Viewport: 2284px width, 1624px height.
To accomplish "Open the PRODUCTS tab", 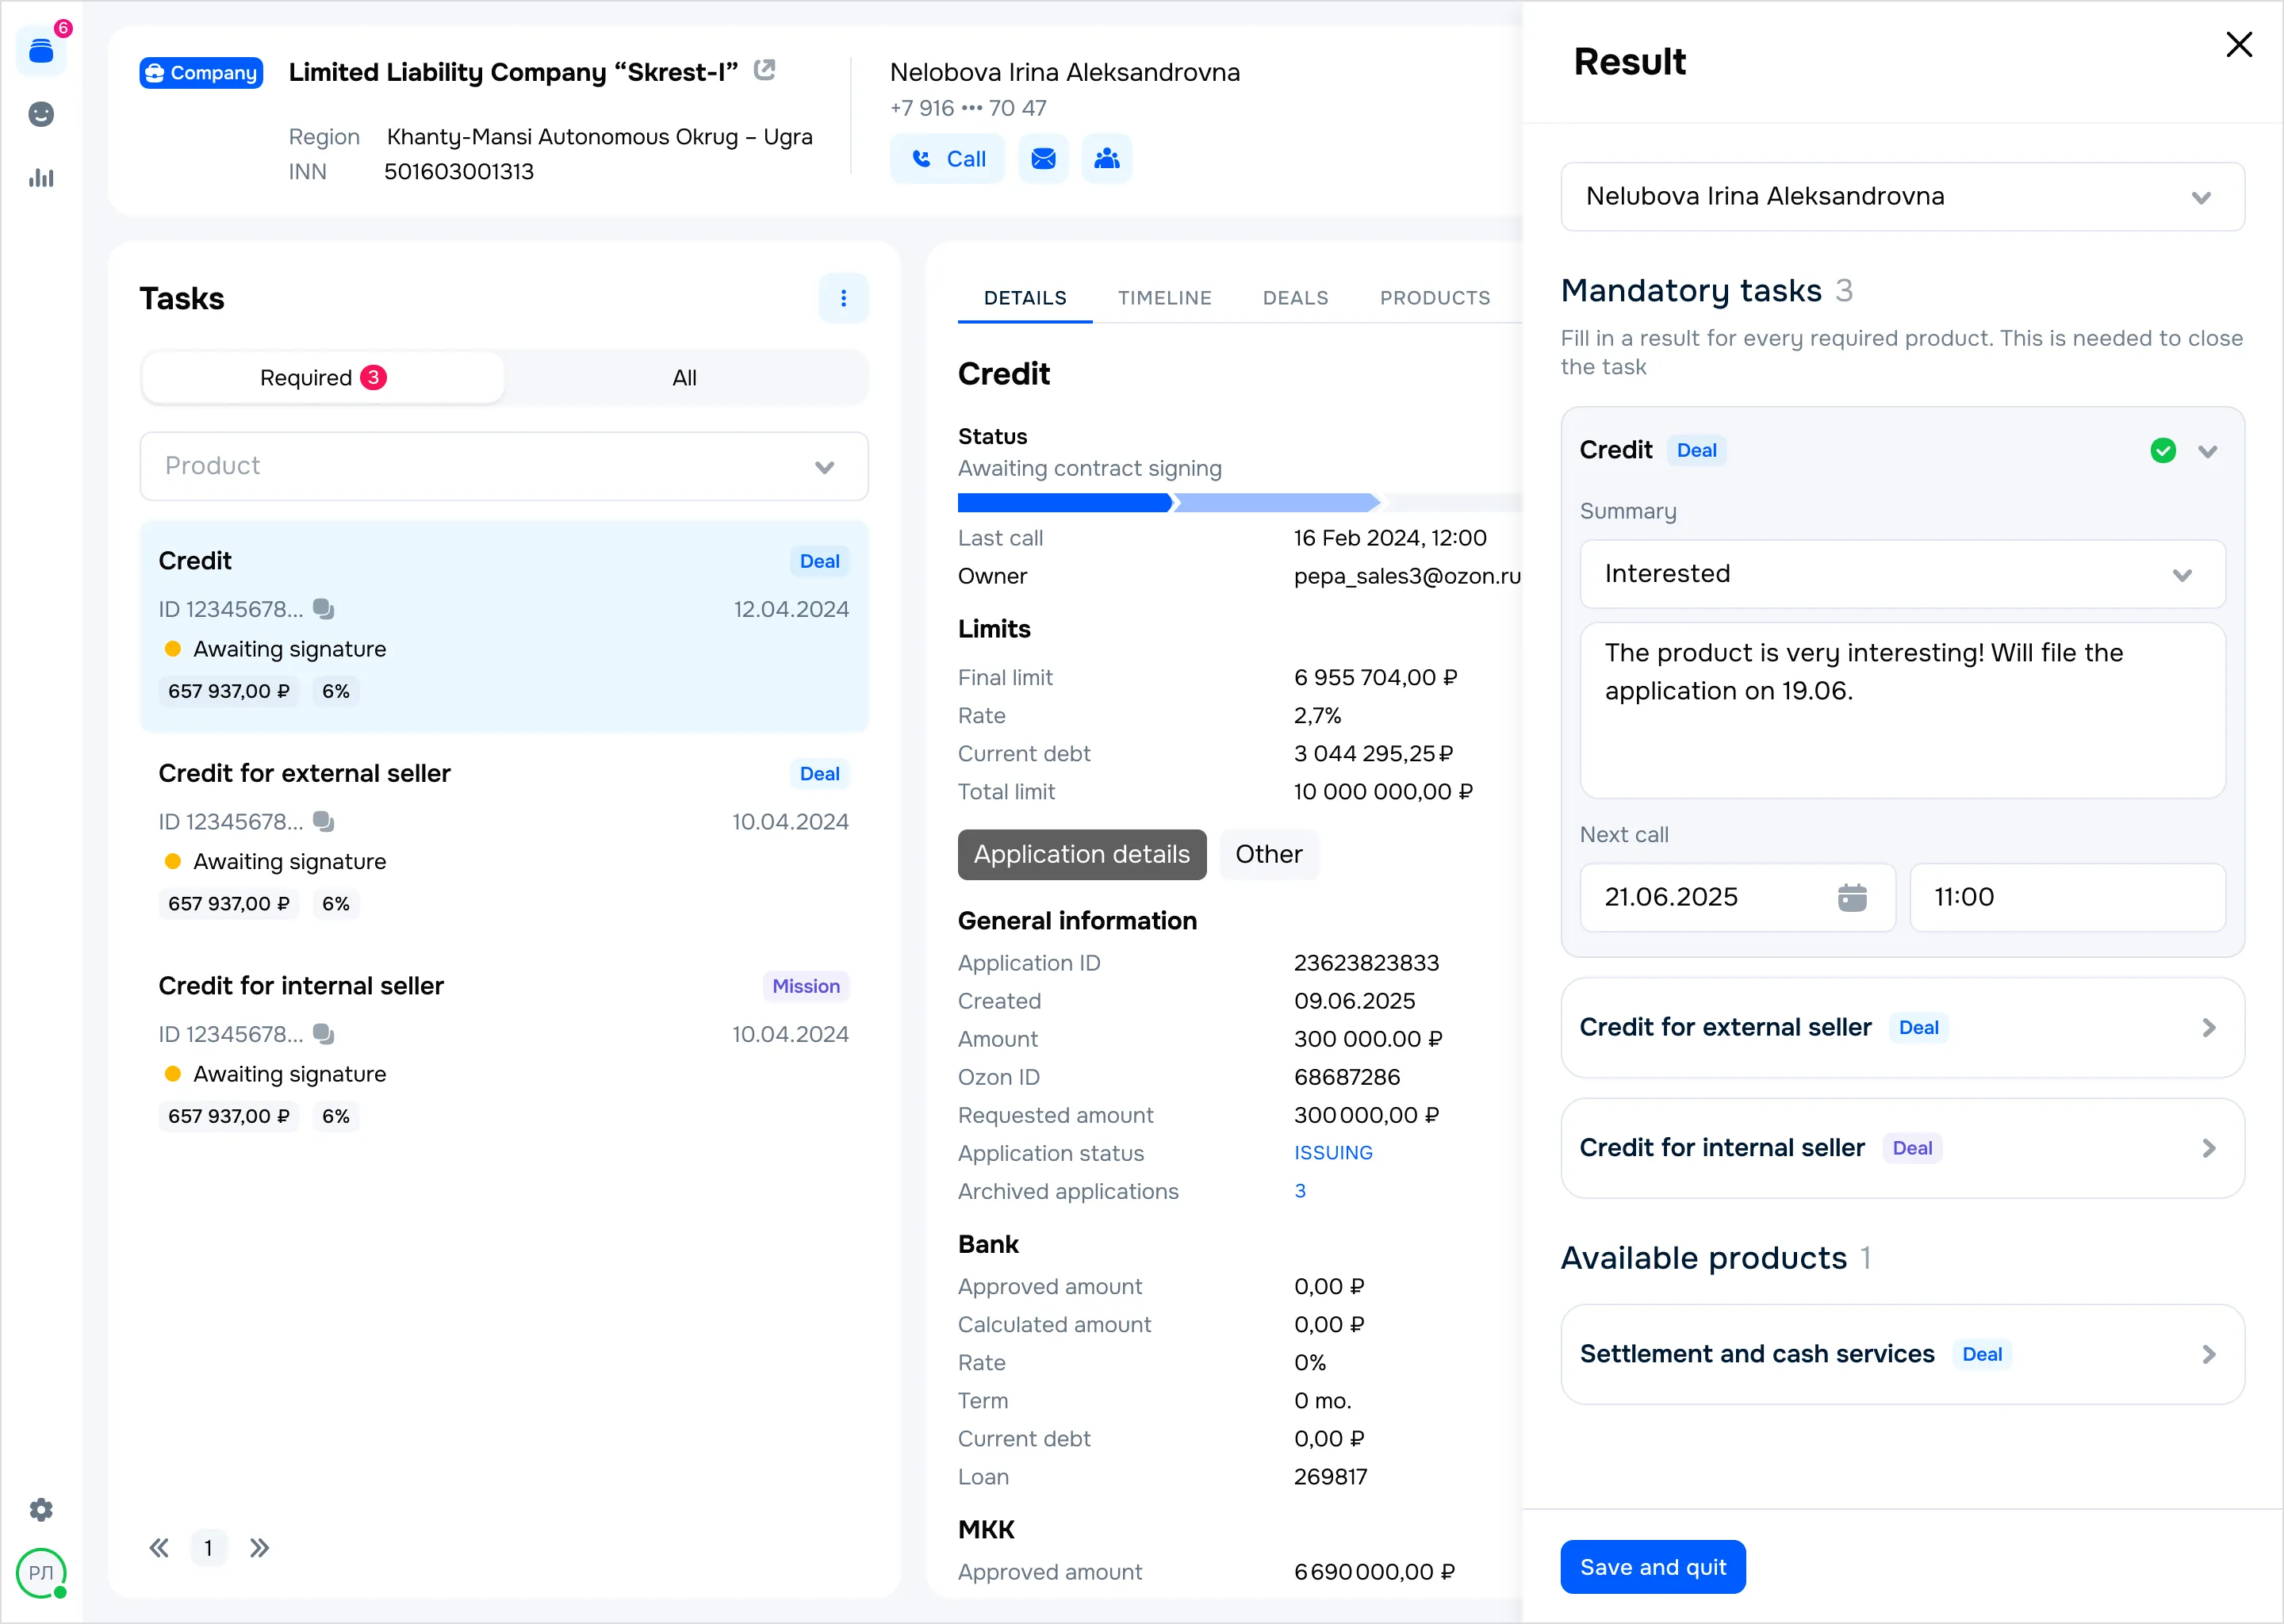I will coord(1434,298).
